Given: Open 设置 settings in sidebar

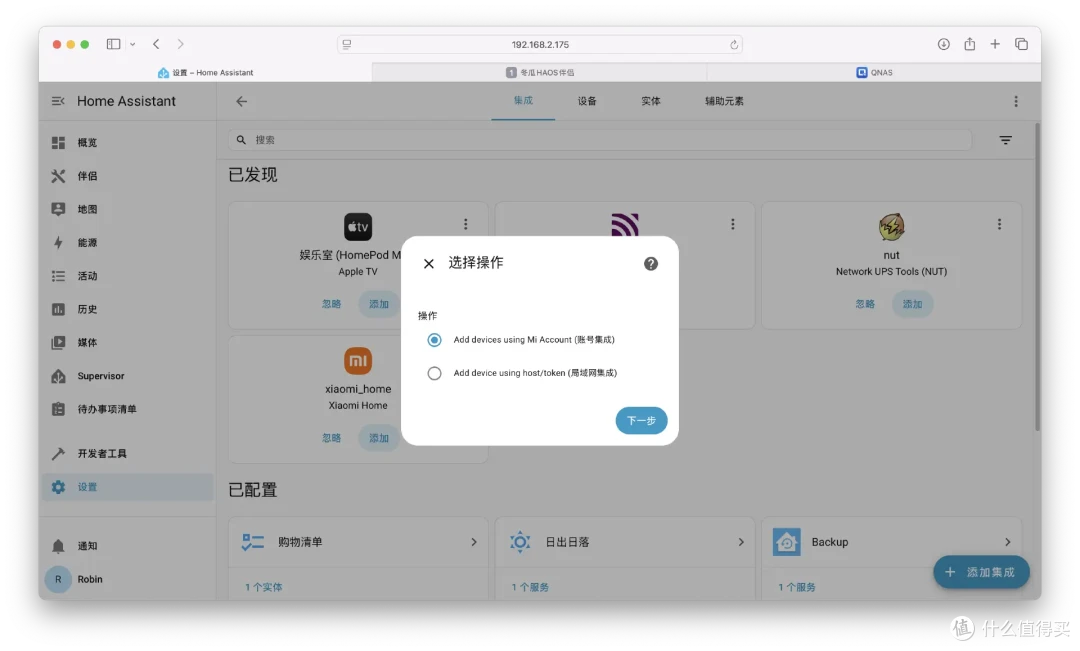Looking at the screenshot, I should [127, 487].
